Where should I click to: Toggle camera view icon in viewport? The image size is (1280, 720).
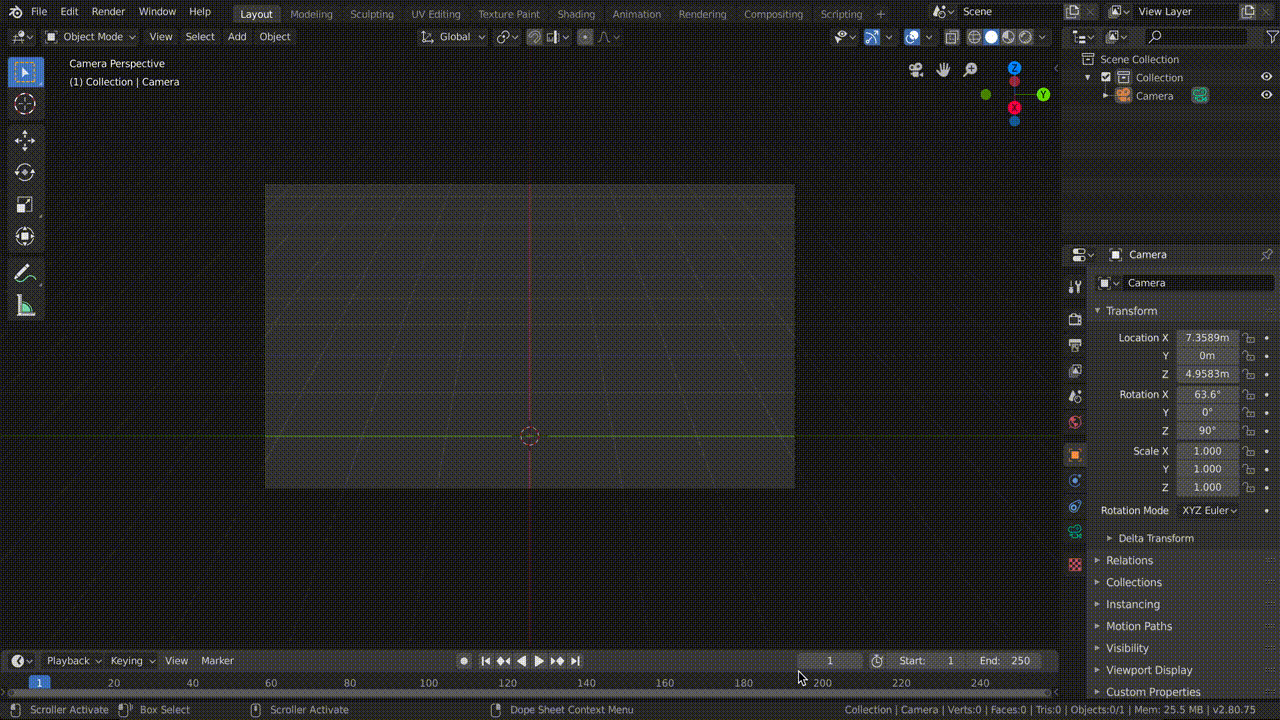pos(916,70)
